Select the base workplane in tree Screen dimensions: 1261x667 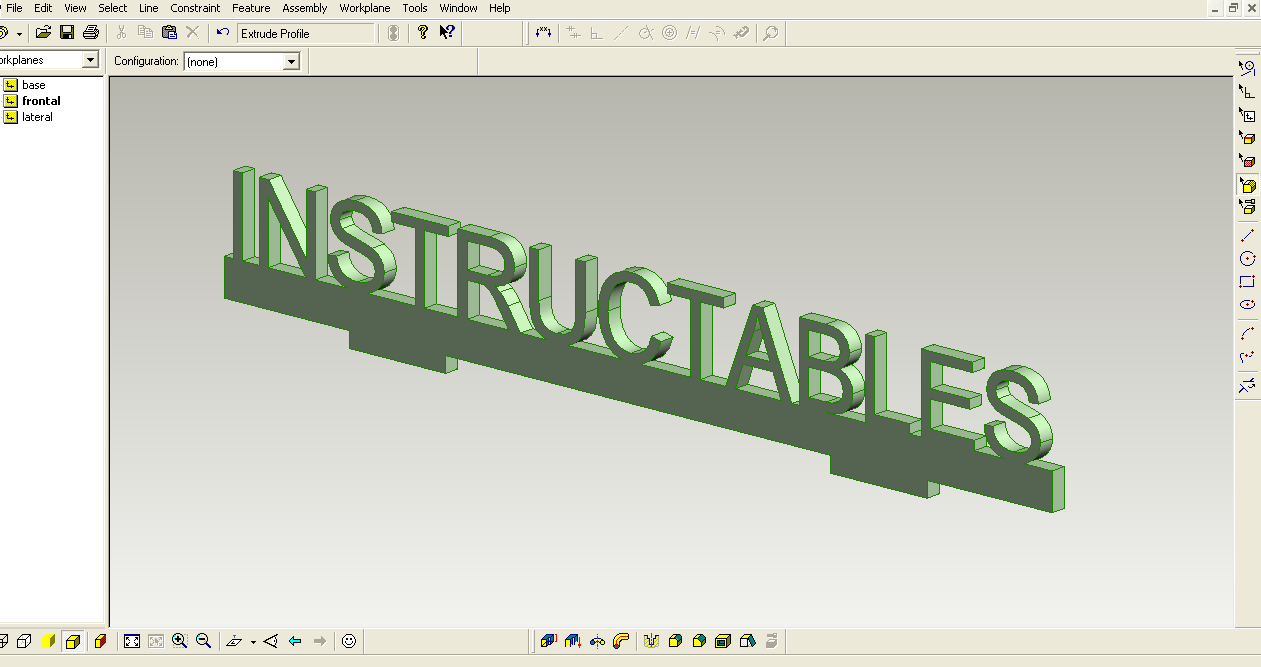coord(34,85)
